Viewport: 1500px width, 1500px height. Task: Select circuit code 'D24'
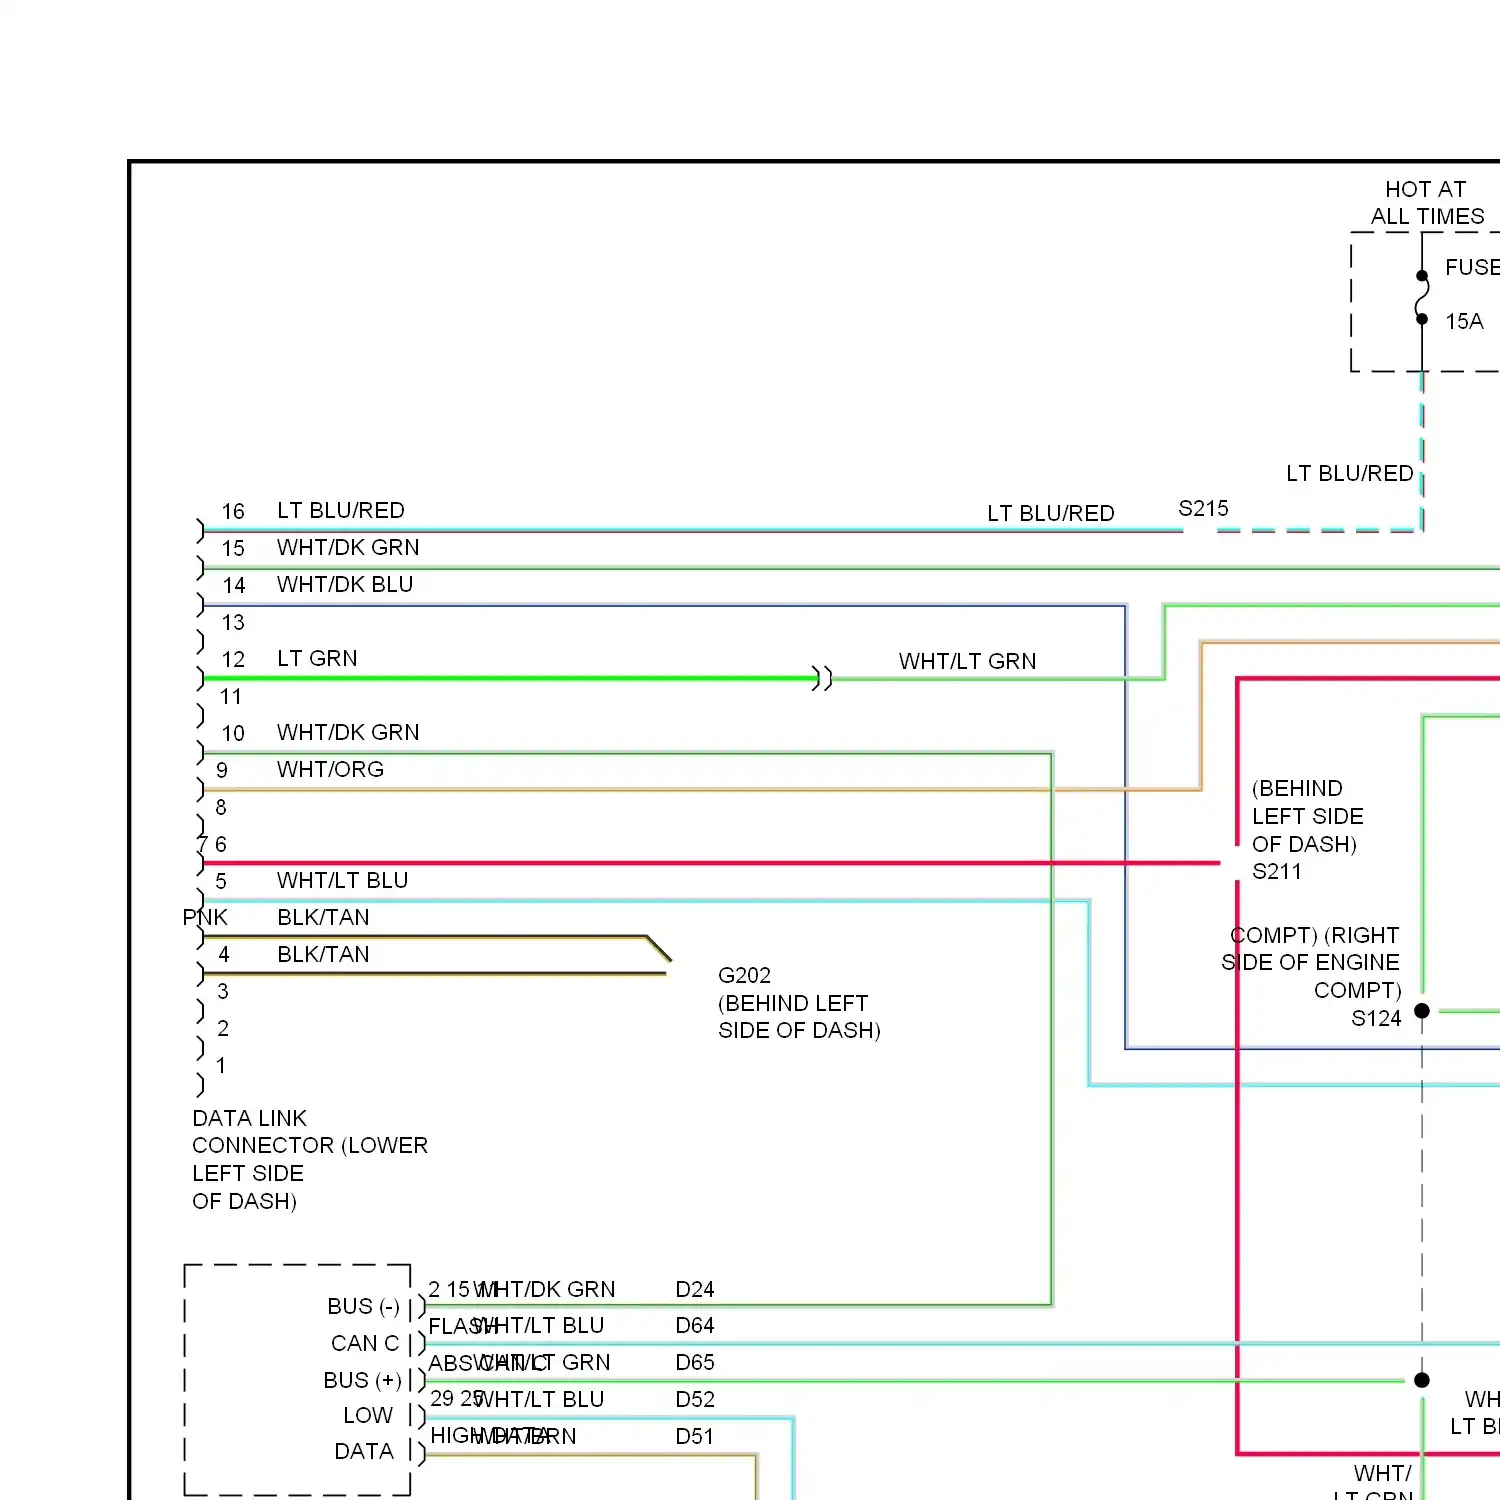(x=695, y=1289)
